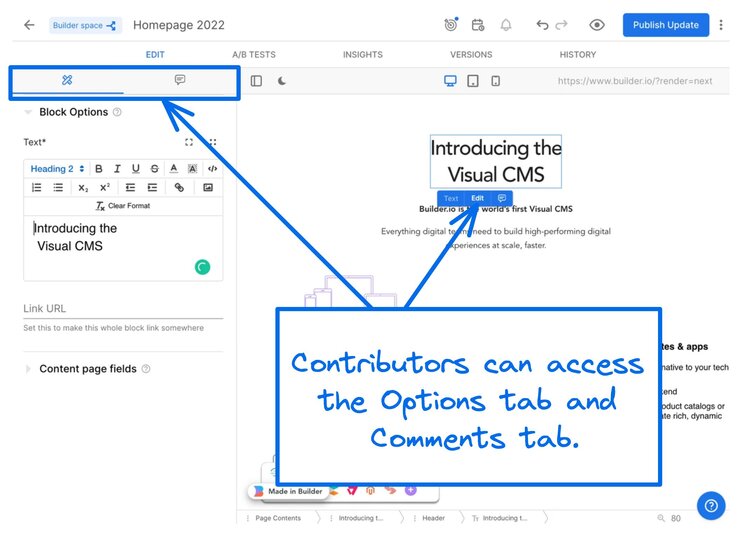Toggle the sidebar panel layout icon
This screenshot has width=740, height=534.
click(256, 81)
